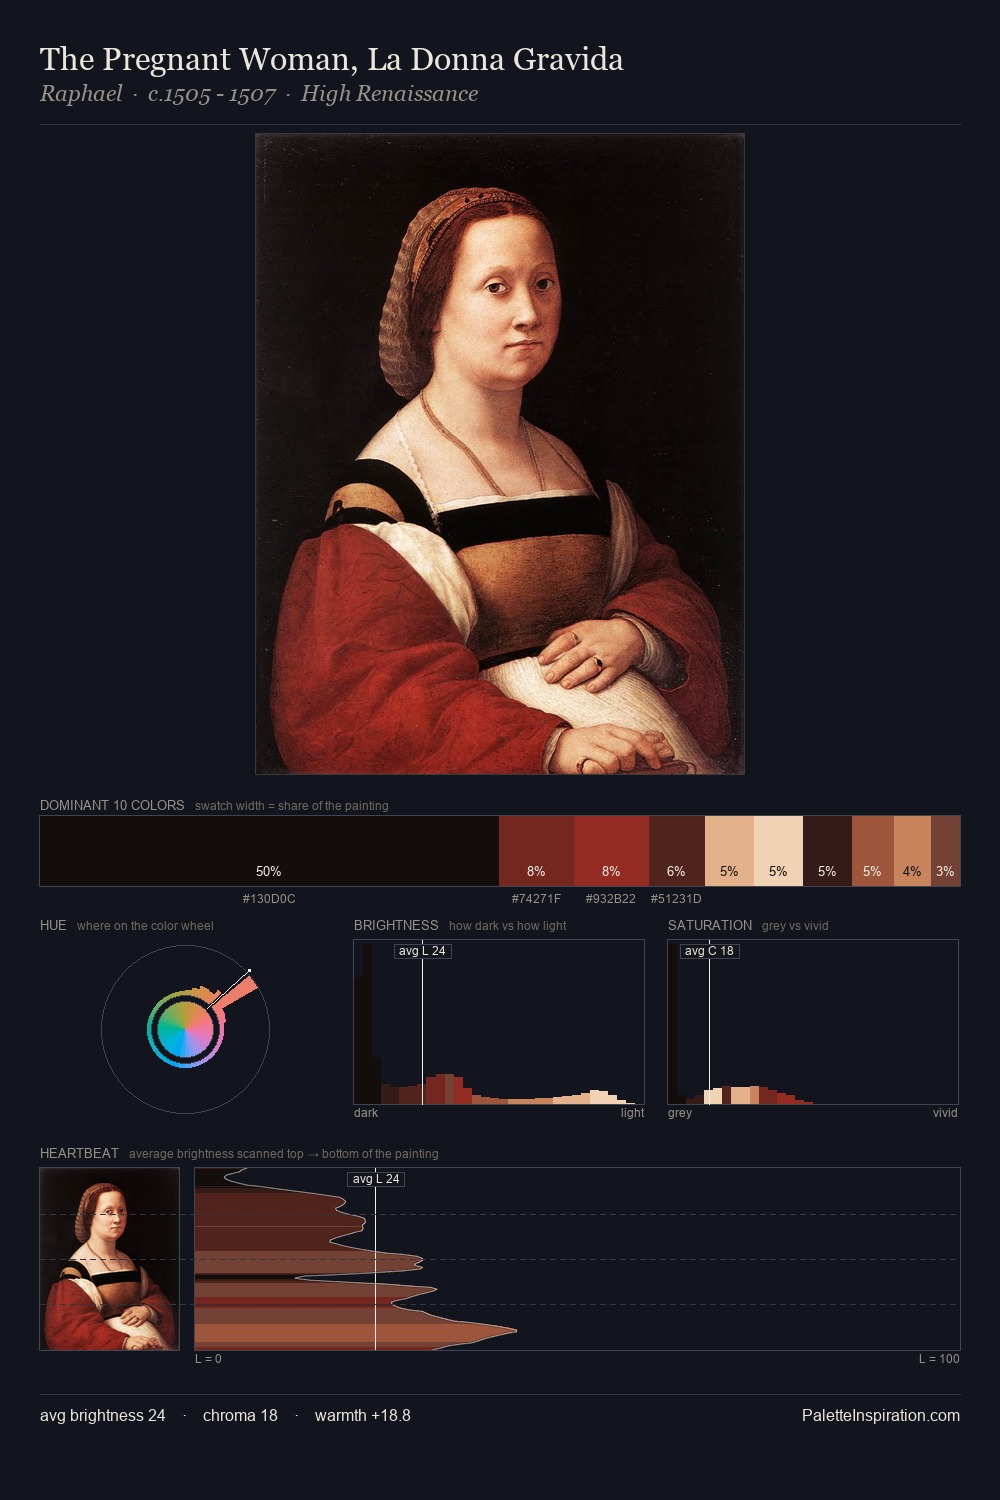1000x1500 pixels.
Task: Select the 4% tan-orange swatch
Action: tap(912, 851)
